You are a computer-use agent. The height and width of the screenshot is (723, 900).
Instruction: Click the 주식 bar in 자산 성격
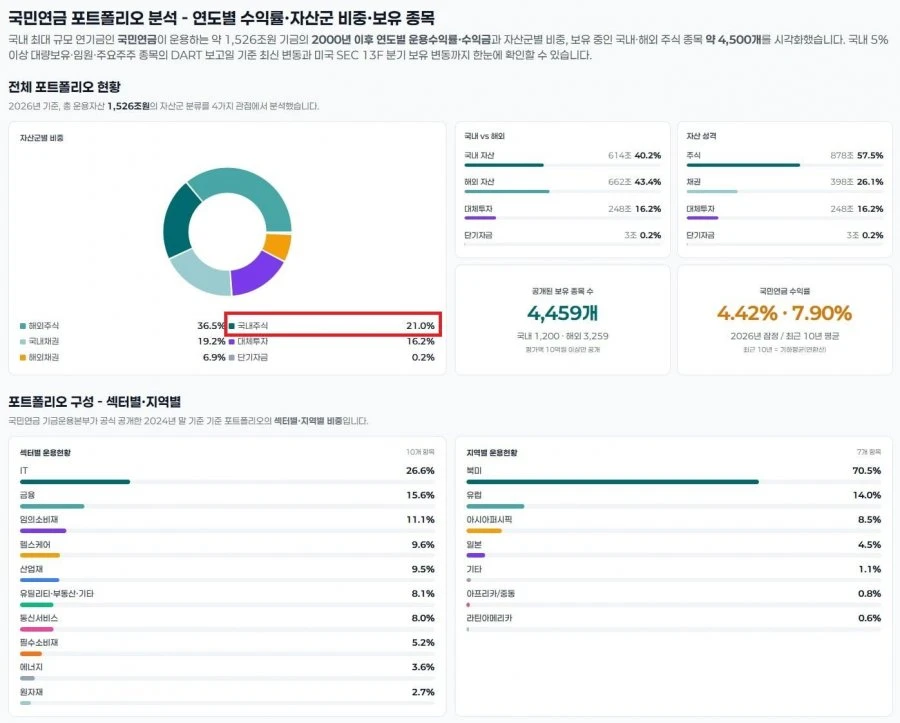[785, 165]
